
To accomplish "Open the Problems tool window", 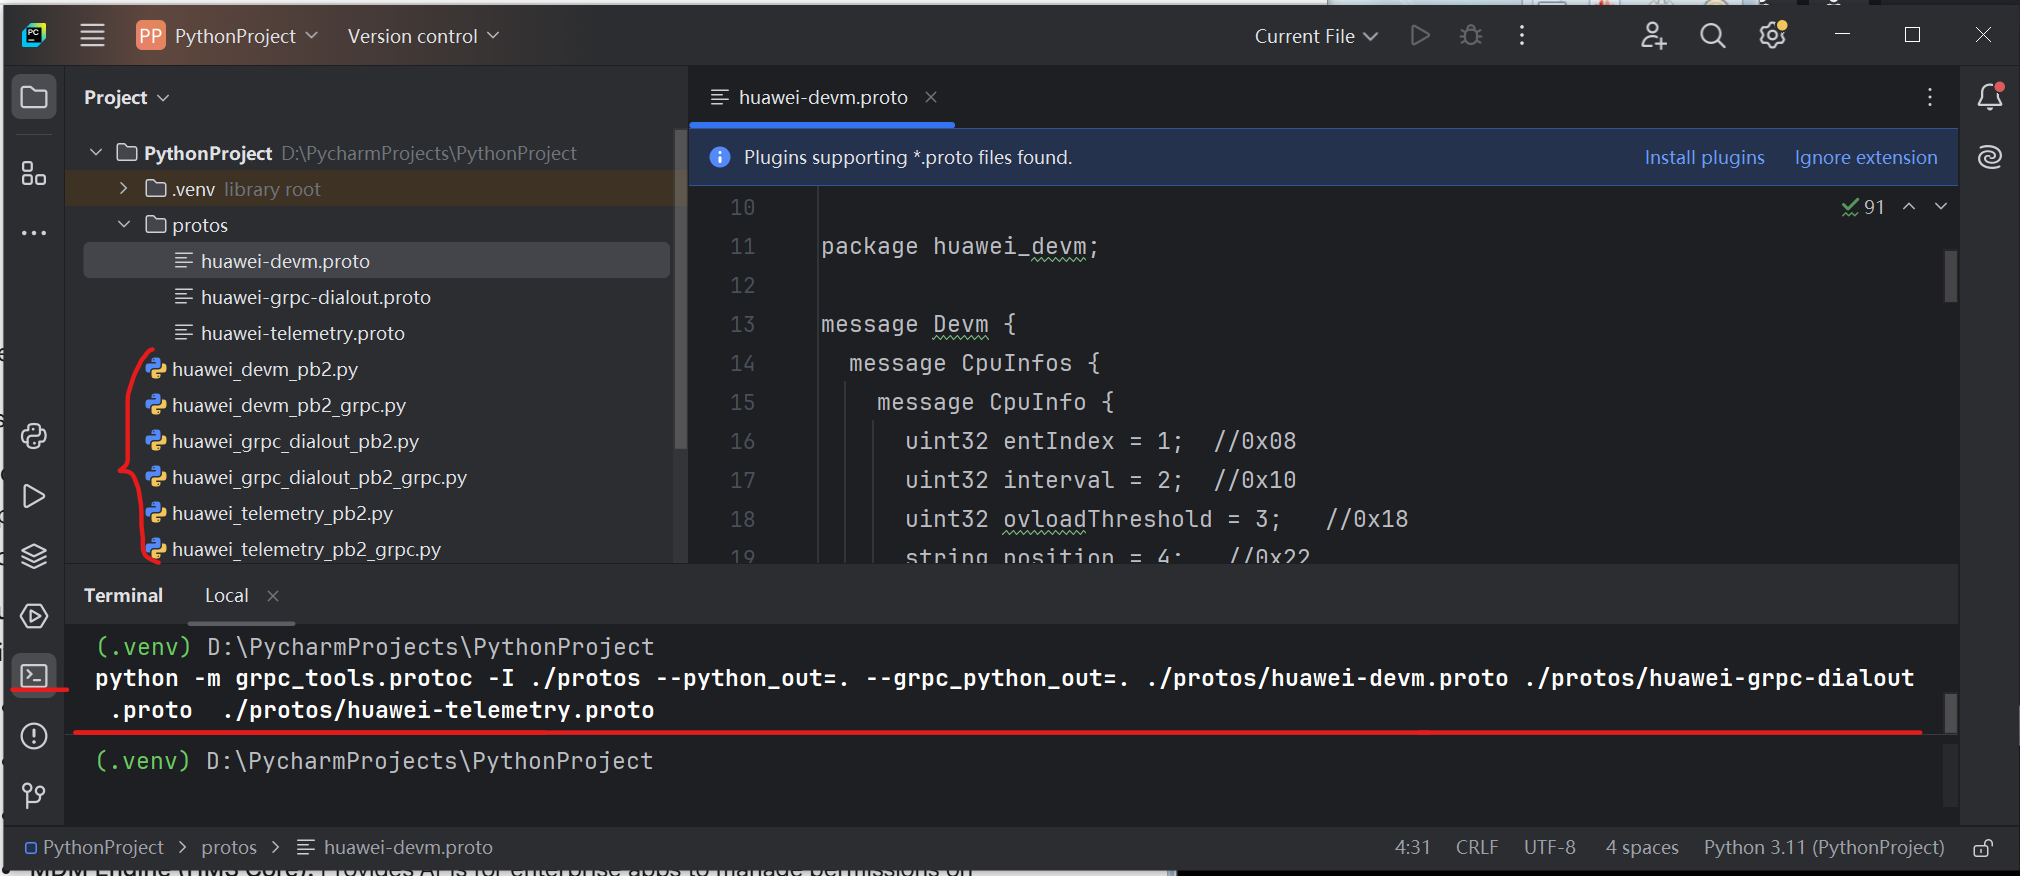I will [x=34, y=736].
